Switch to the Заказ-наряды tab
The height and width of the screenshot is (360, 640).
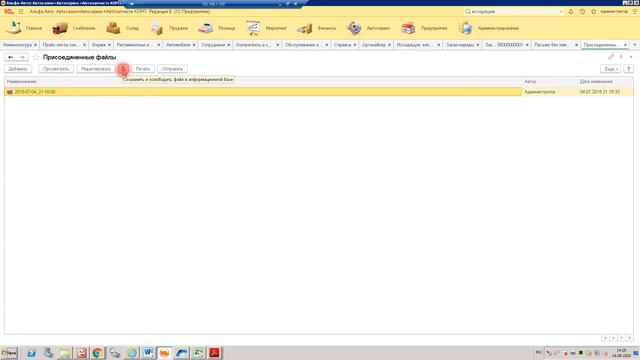pyautogui.click(x=460, y=44)
